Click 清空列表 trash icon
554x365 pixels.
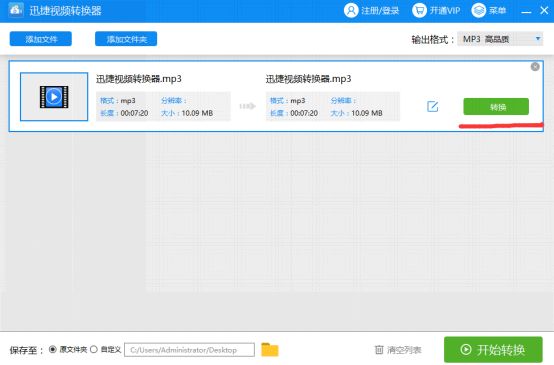click(379, 350)
